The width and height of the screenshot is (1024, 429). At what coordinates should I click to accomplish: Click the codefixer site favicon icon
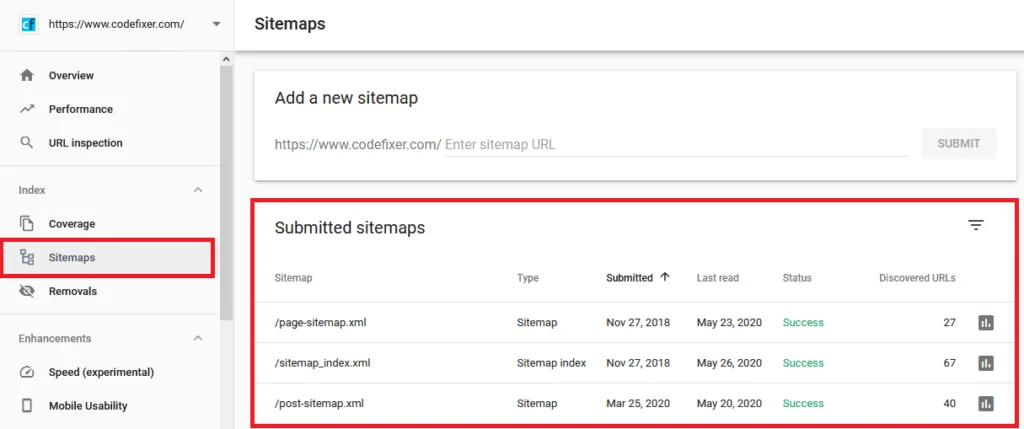[29, 24]
